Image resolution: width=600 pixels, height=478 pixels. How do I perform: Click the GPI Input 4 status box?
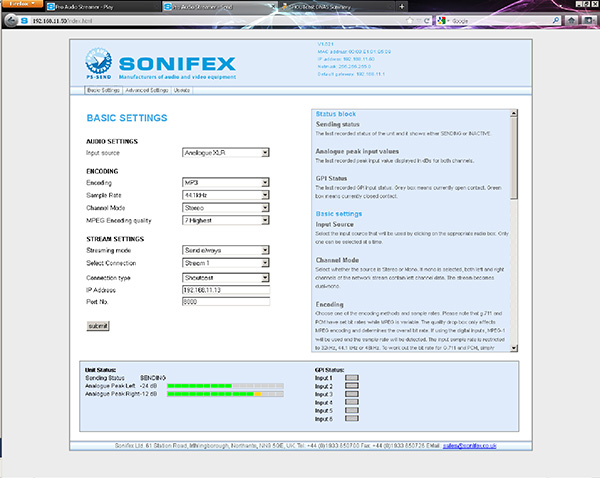point(352,402)
